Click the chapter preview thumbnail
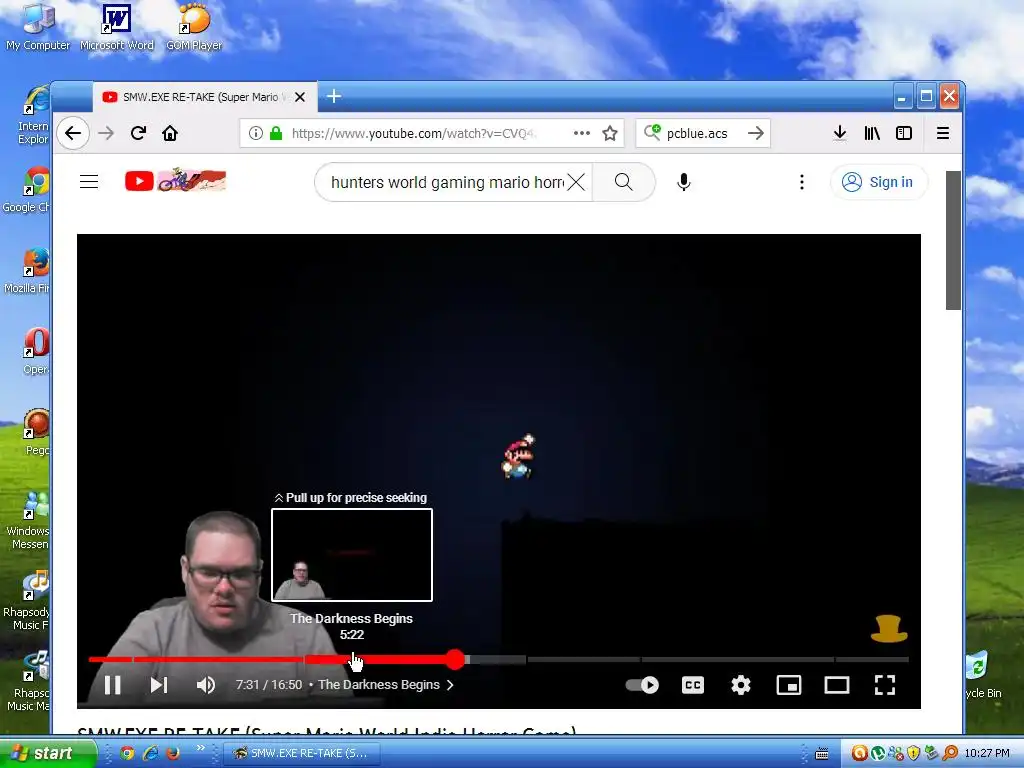 click(352, 555)
